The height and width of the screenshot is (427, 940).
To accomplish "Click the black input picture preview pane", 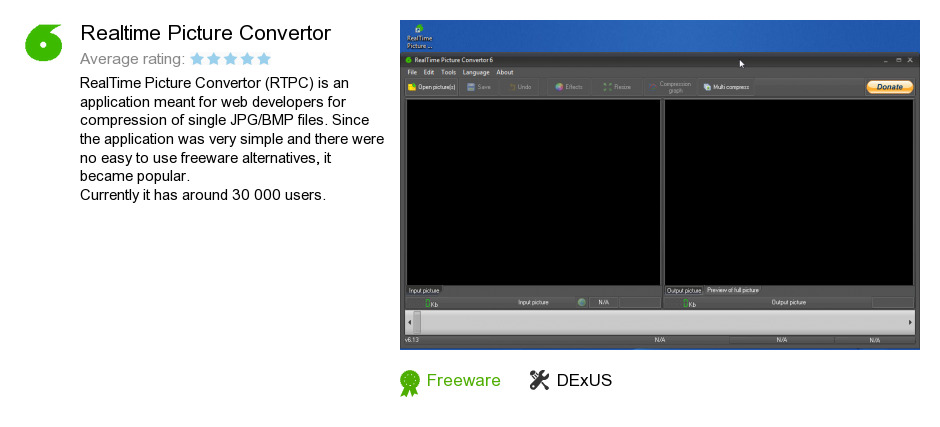I will (x=533, y=193).
